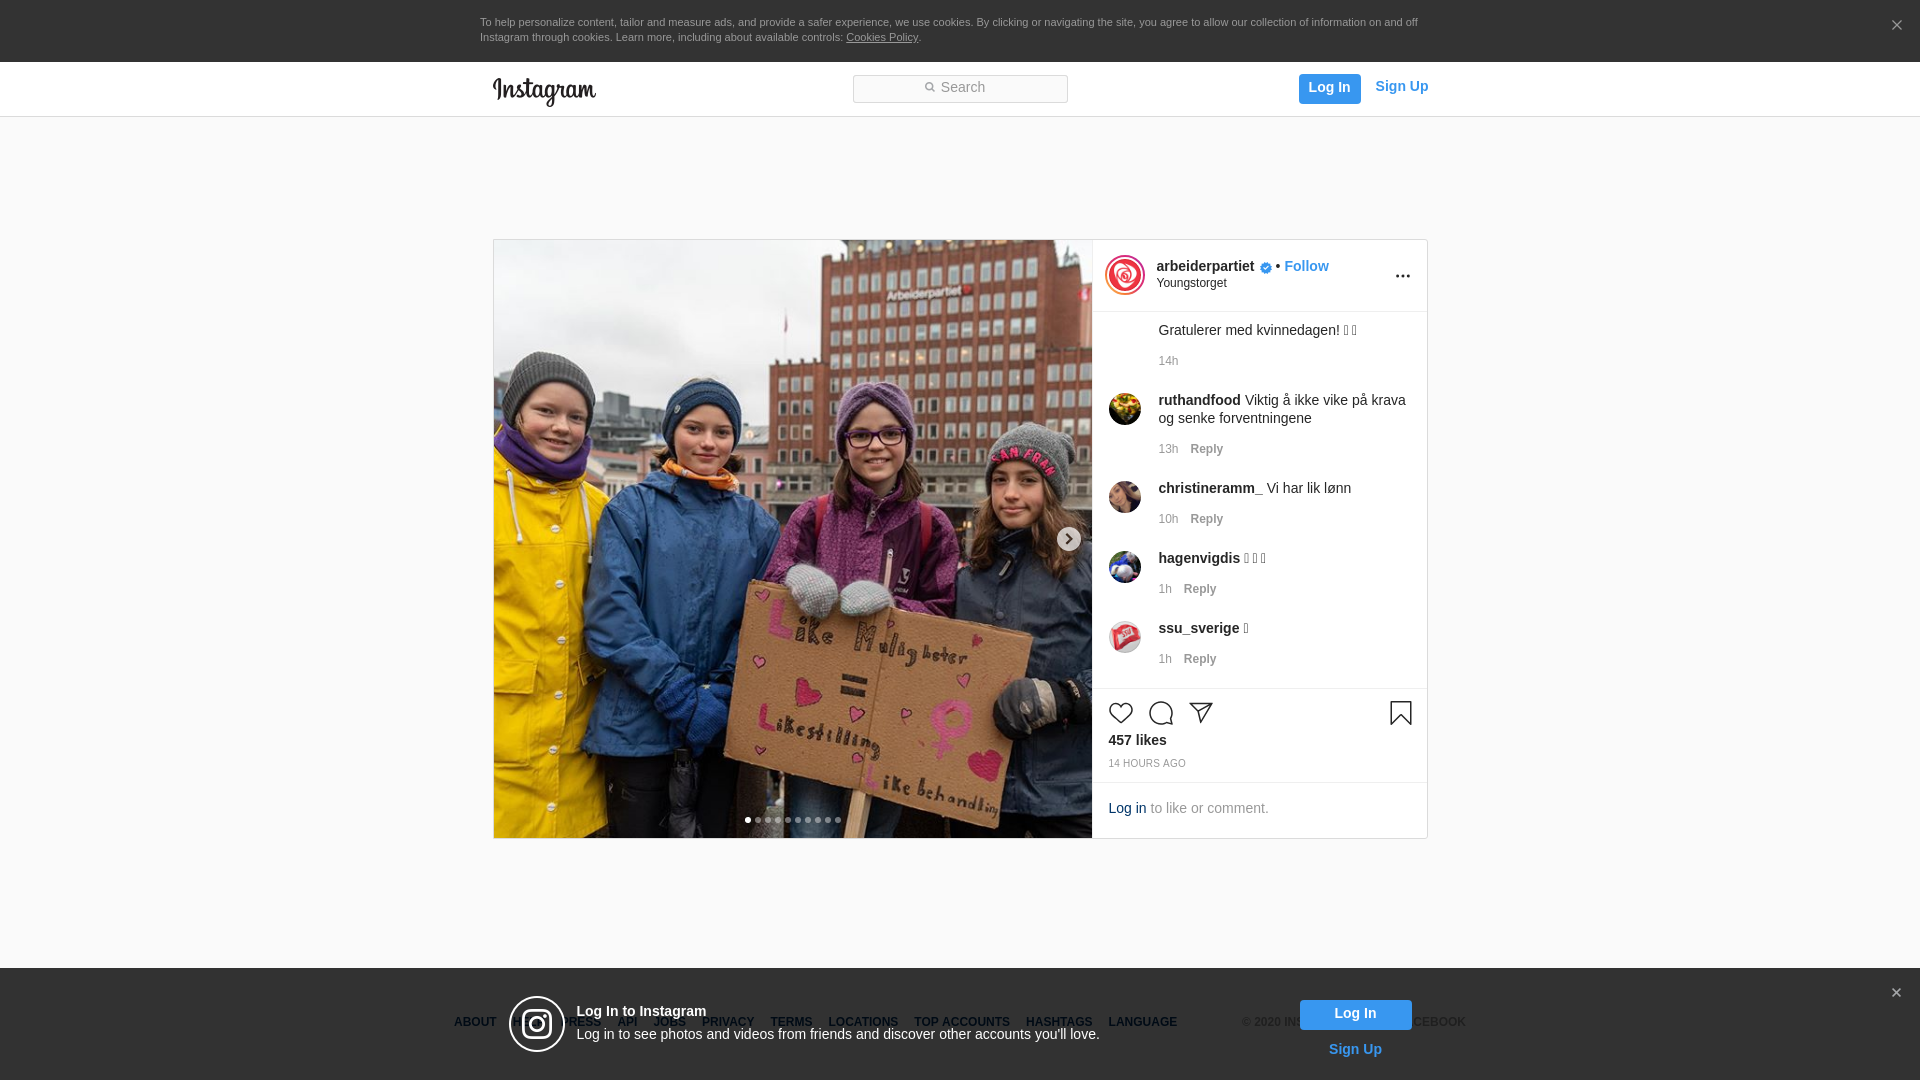The image size is (1920, 1080).
Task: Reply to christineramm_'s comment
Action: tap(1207, 519)
